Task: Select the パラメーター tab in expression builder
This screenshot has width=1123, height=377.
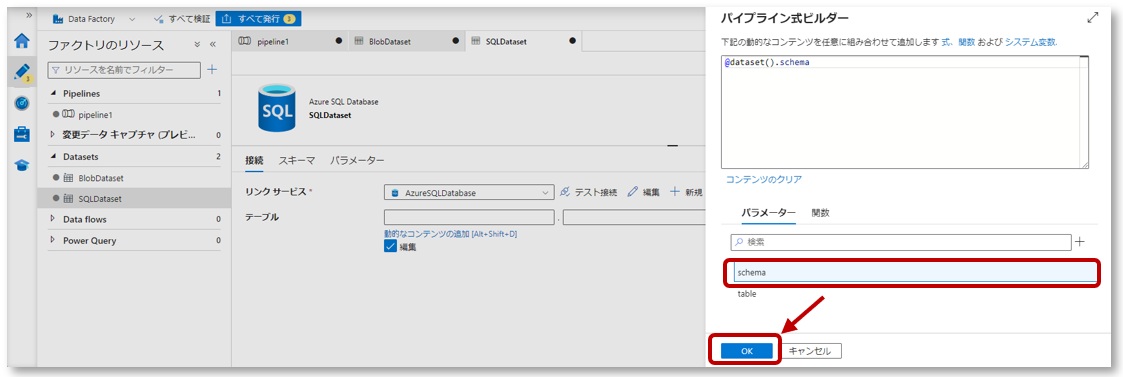Action: tap(768, 213)
